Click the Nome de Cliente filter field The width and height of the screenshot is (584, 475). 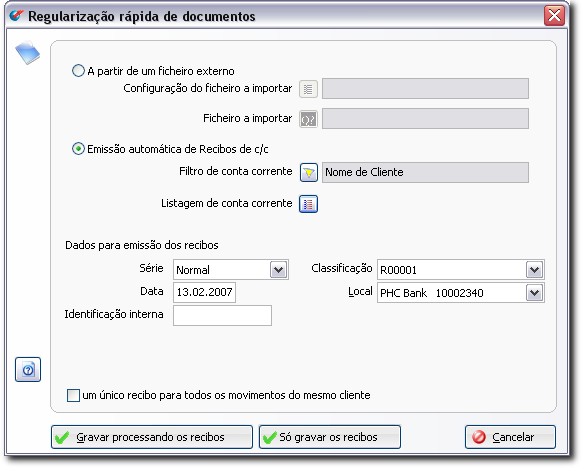pyautogui.click(x=425, y=172)
